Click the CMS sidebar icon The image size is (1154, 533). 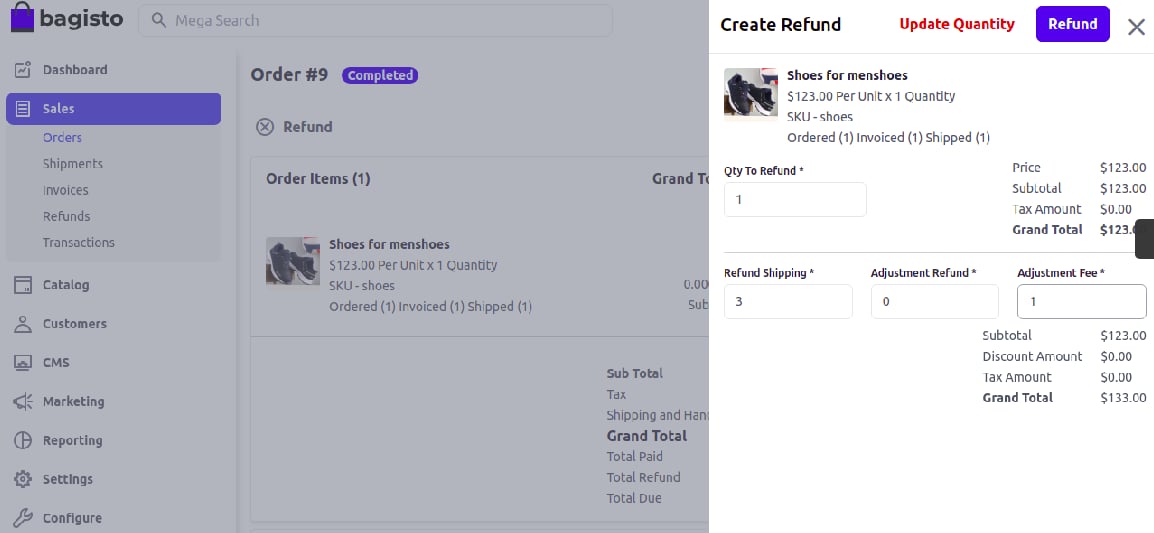(23, 363)
